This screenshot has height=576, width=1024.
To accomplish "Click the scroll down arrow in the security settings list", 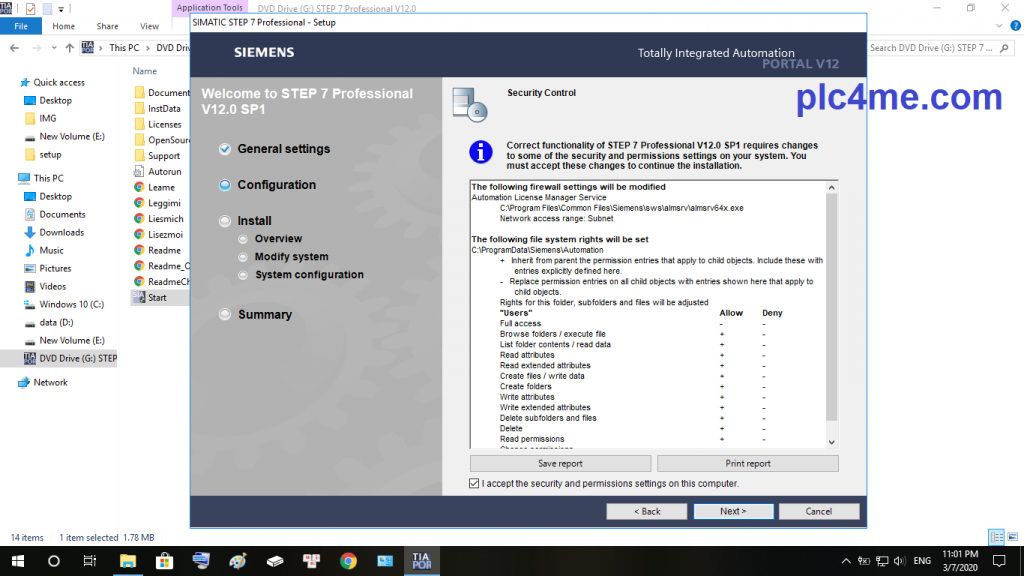I will coord(832,442).
